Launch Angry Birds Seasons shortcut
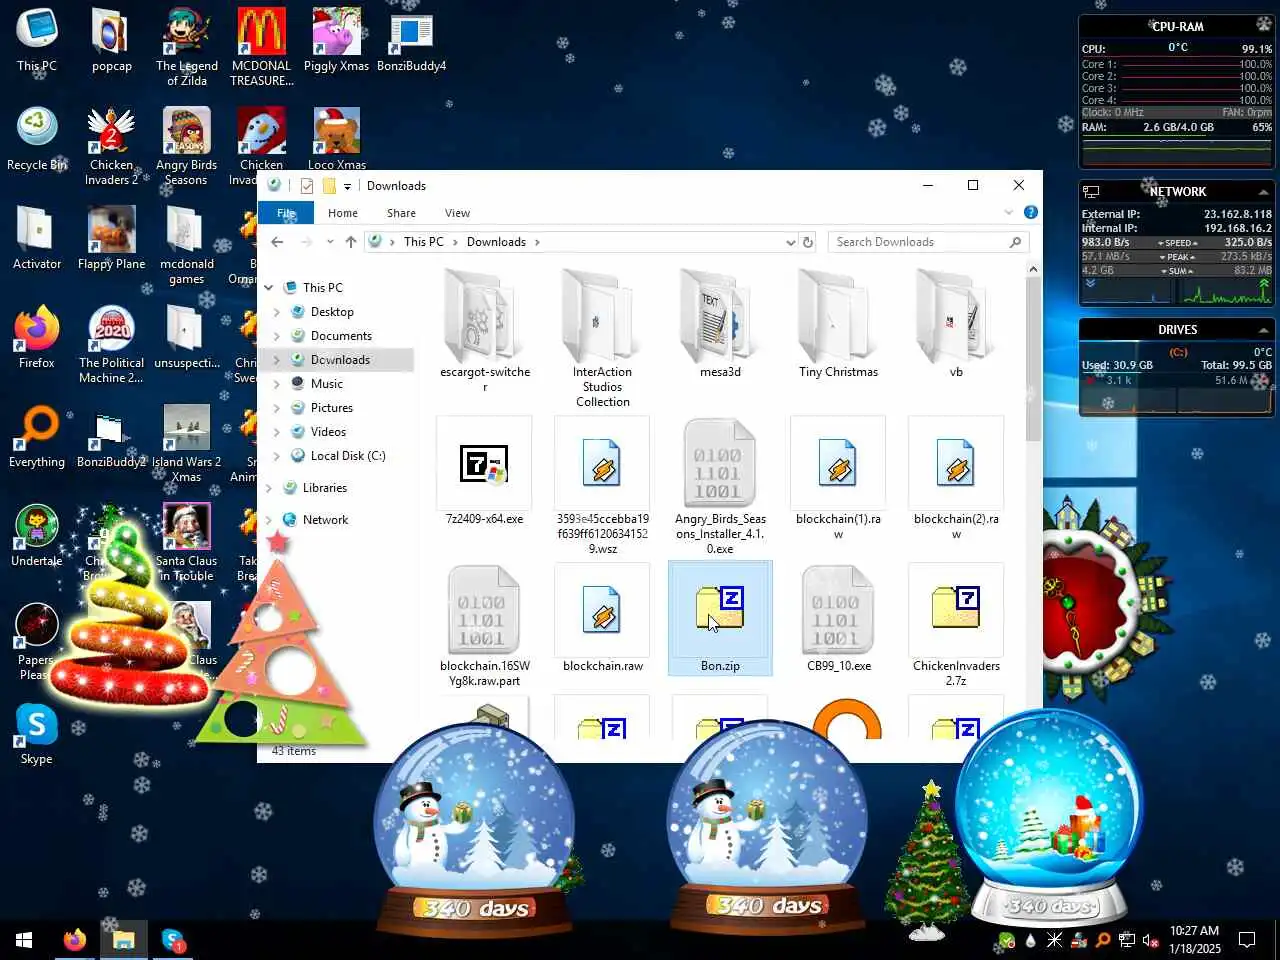Screen dimensions: 1280x960 coord(186,146)
